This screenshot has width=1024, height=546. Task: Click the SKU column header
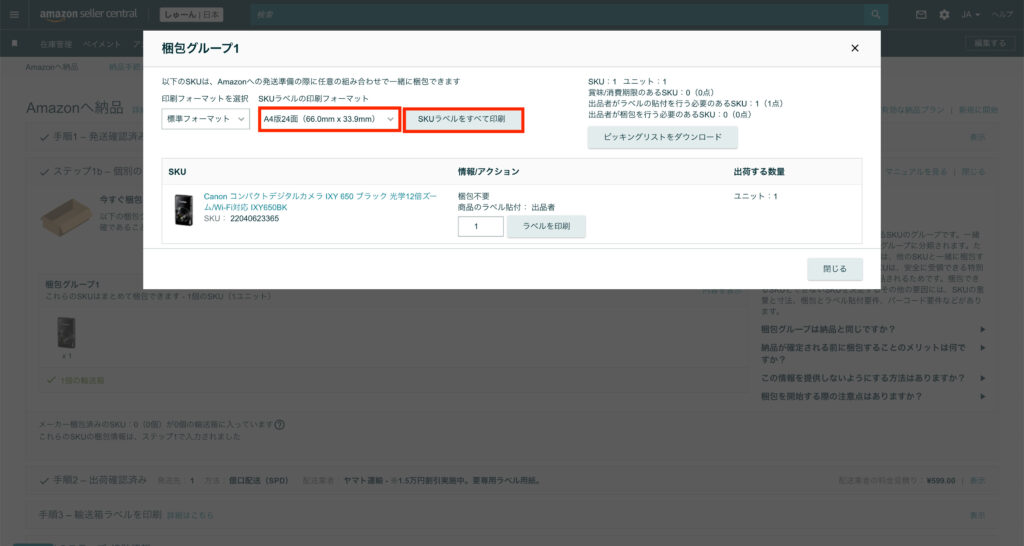point(177,172)
